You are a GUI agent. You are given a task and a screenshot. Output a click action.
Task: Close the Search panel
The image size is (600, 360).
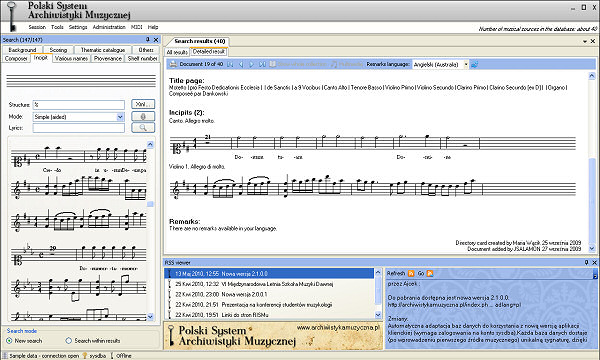pos(156,39)
